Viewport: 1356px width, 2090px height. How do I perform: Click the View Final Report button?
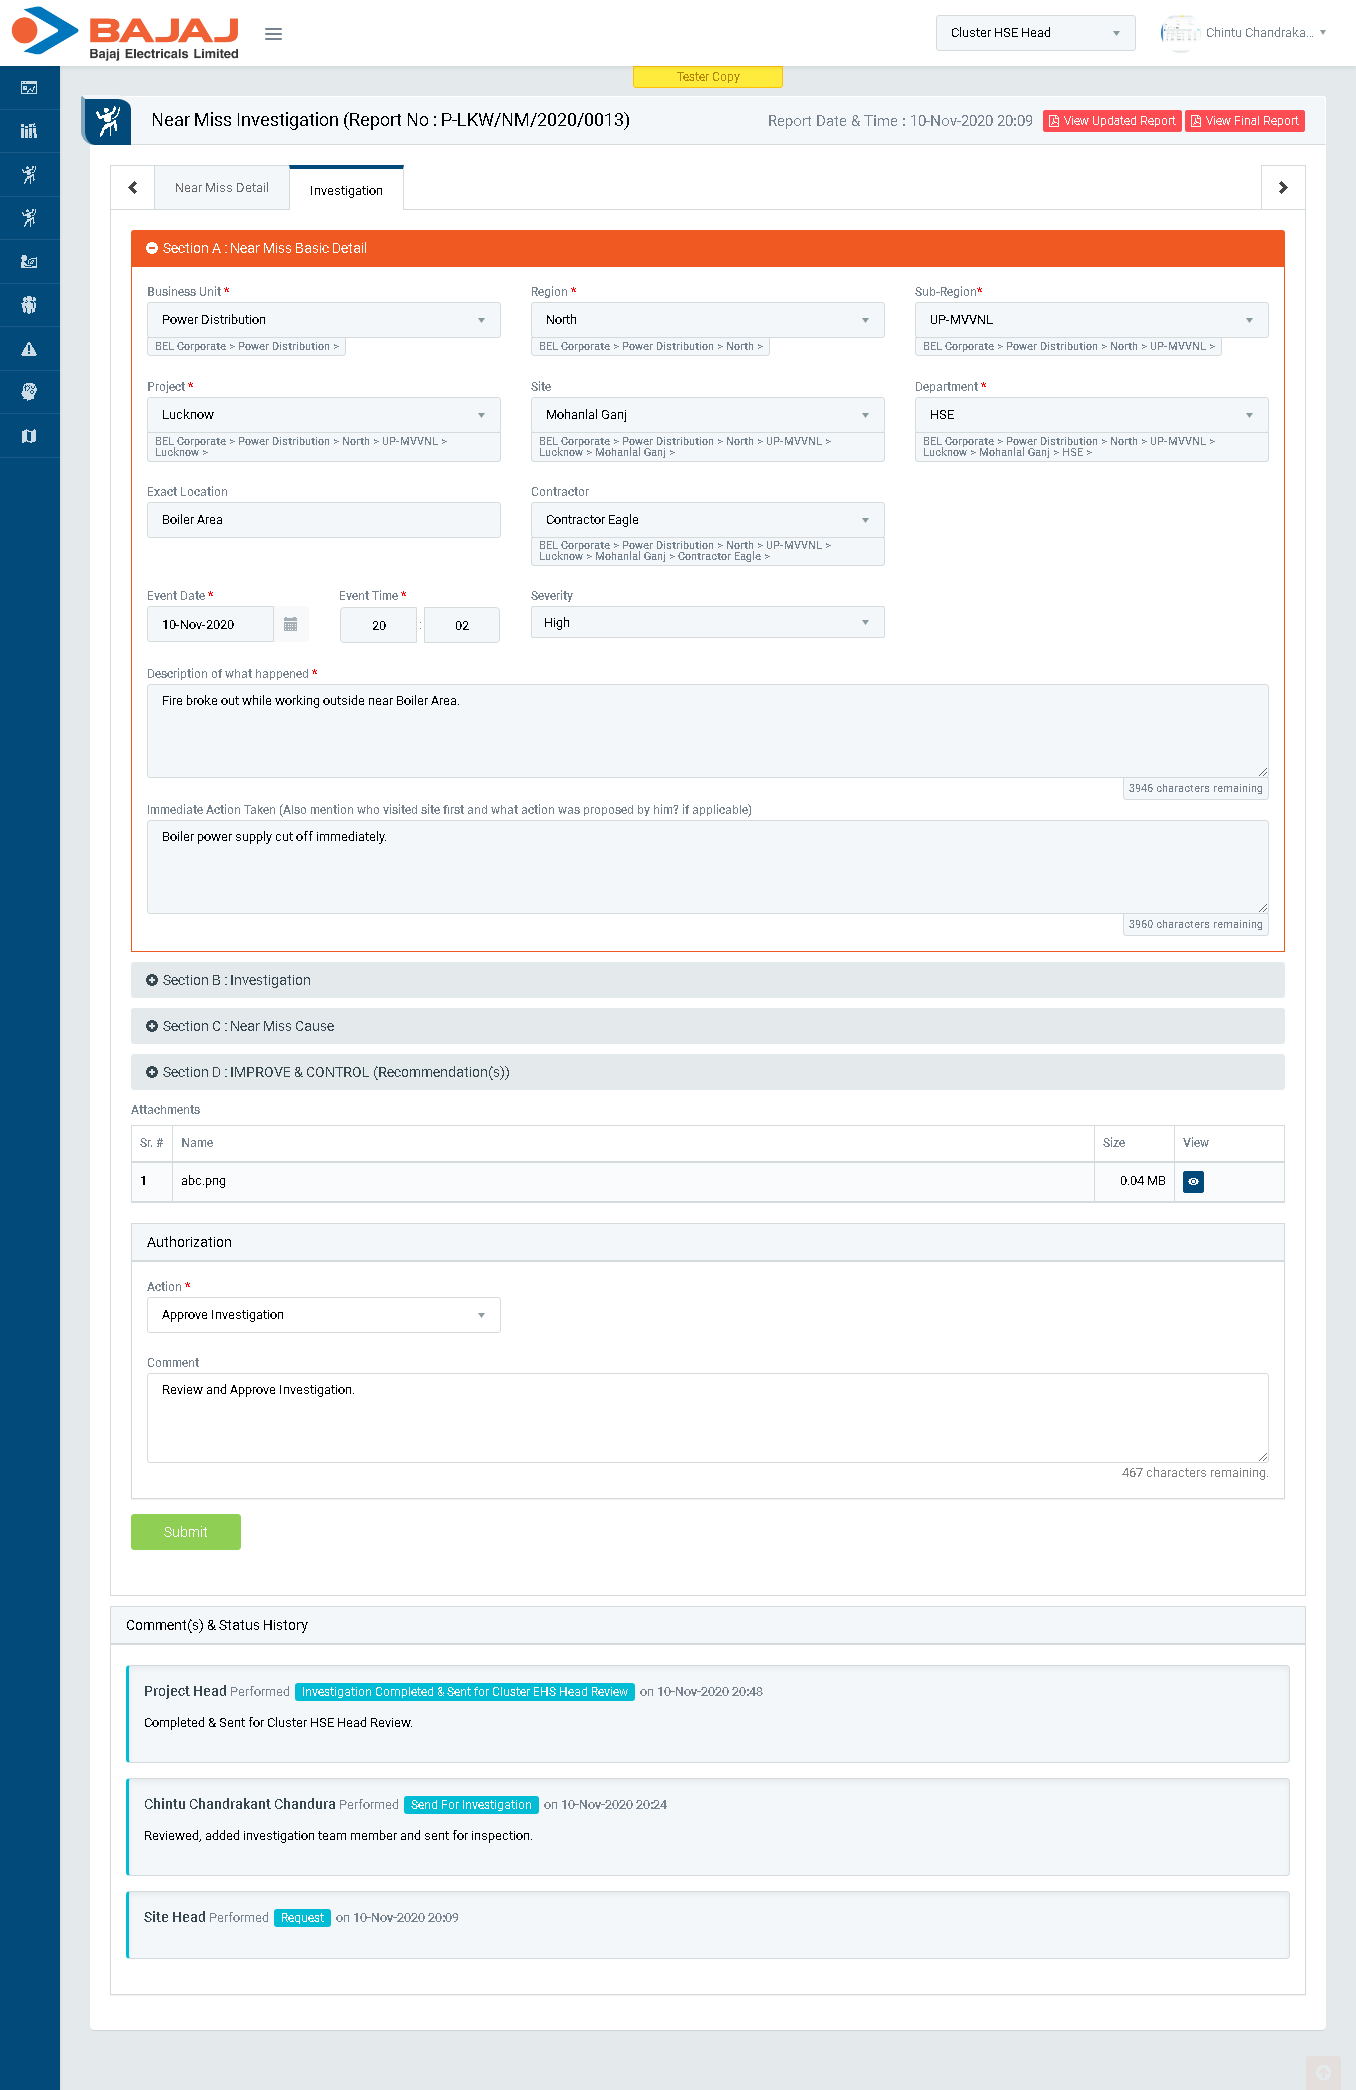pos(1244,121)
